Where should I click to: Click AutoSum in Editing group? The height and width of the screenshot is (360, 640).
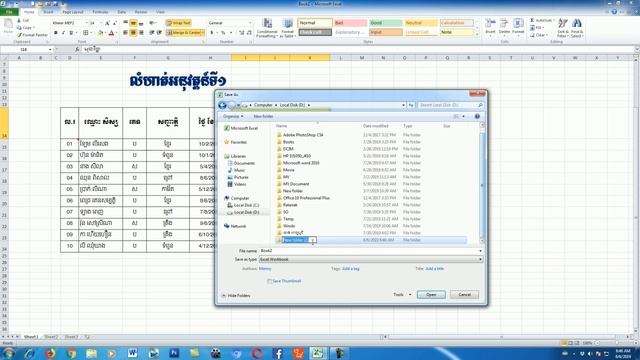click(x=542, y=20)
